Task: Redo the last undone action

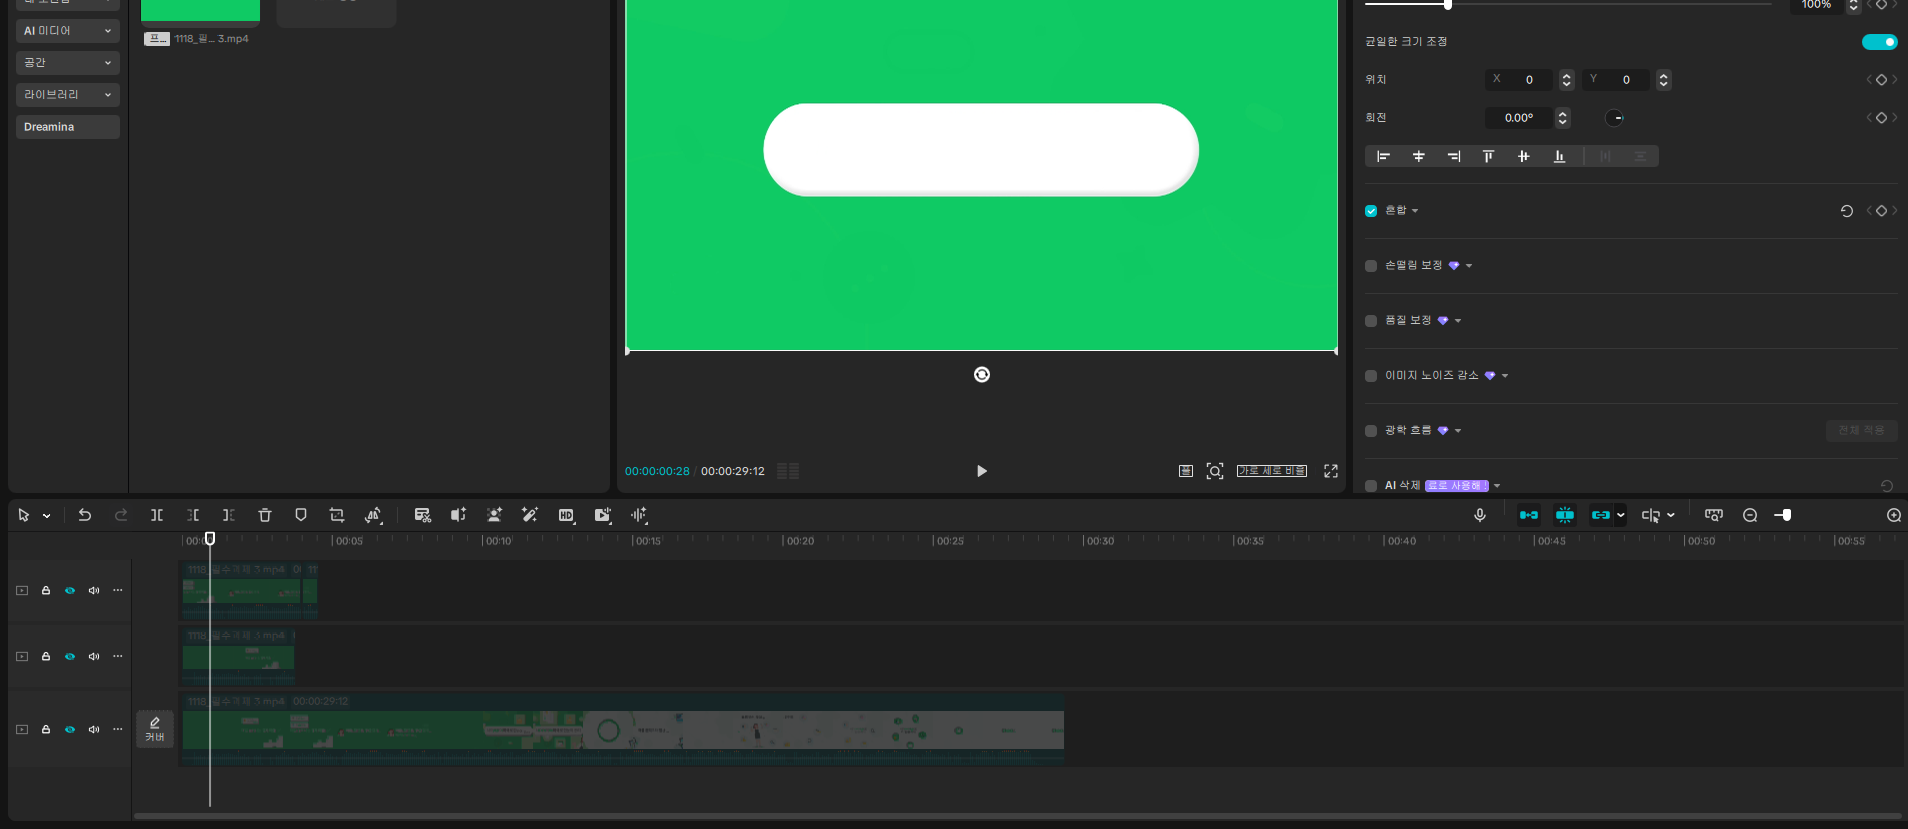Action: coord(121,515)
